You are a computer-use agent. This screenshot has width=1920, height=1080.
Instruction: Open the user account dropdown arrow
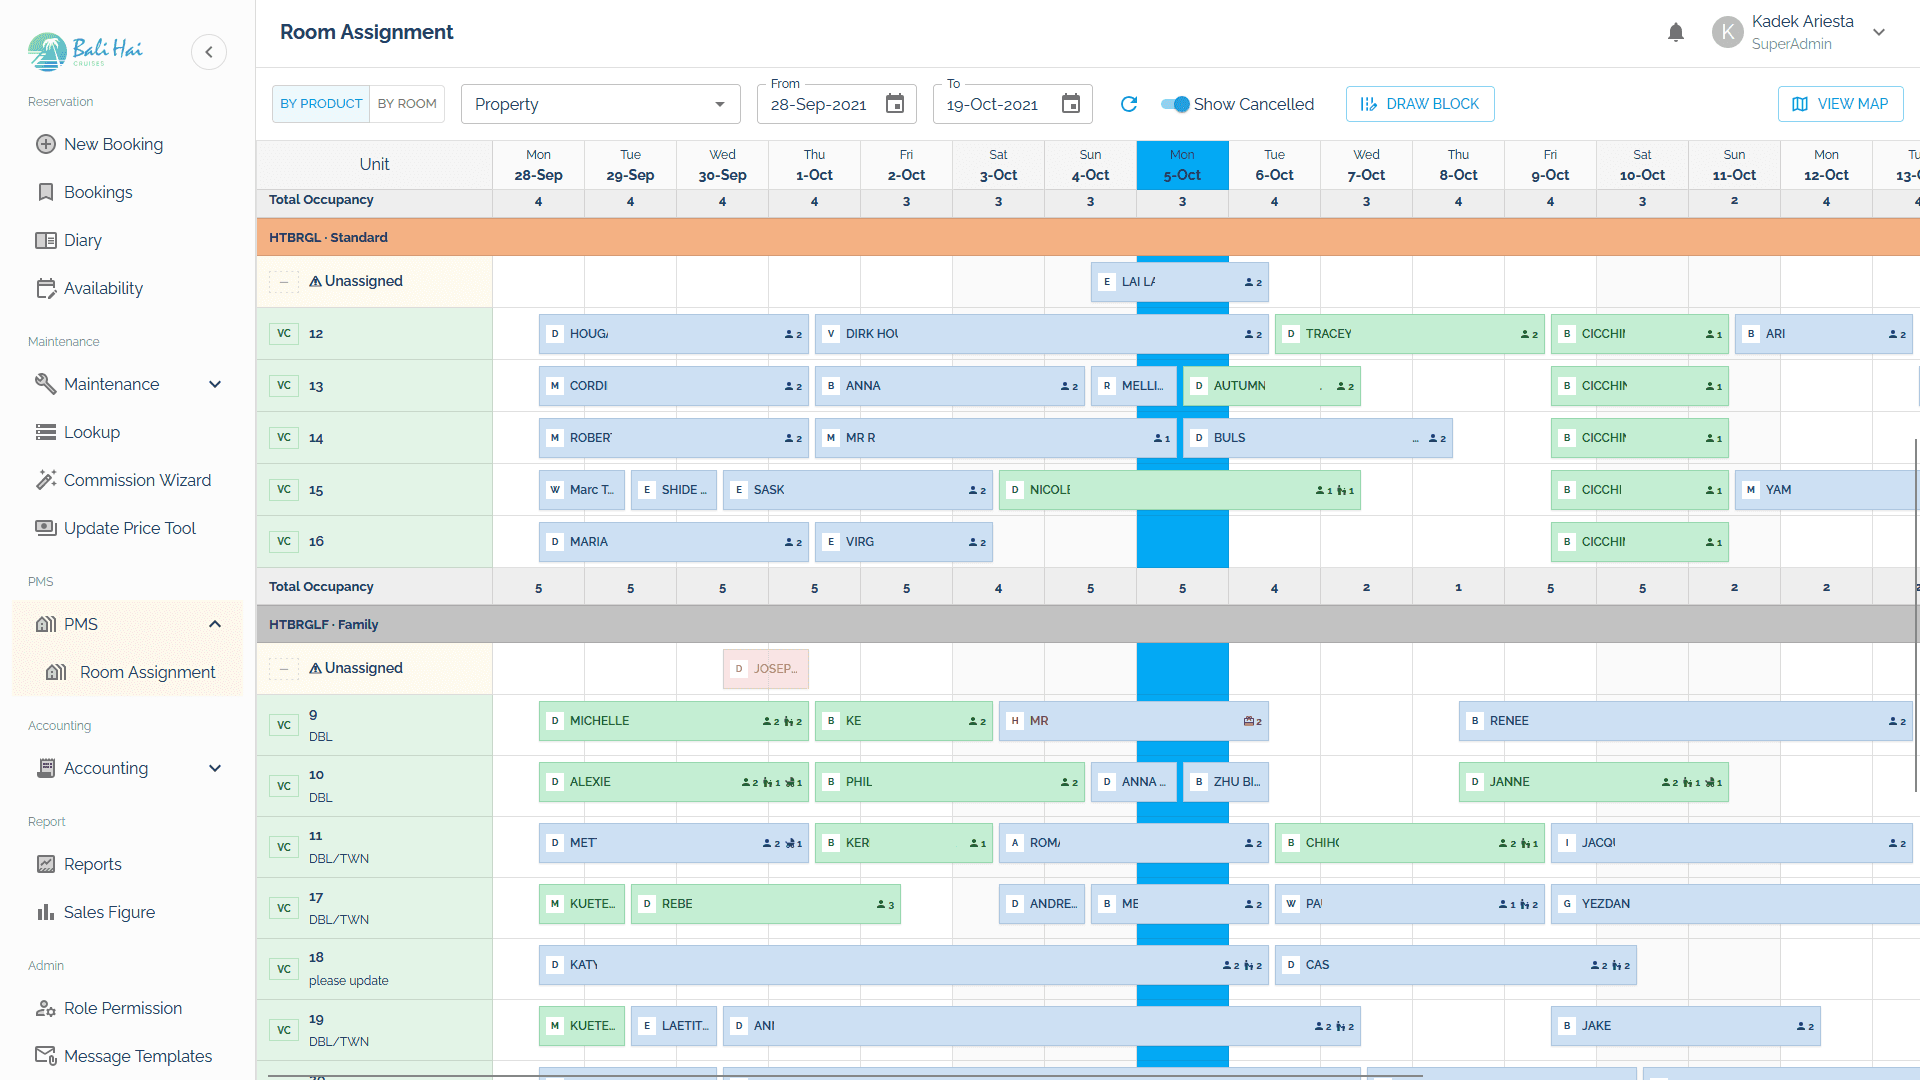click(x=1879, y=32)
